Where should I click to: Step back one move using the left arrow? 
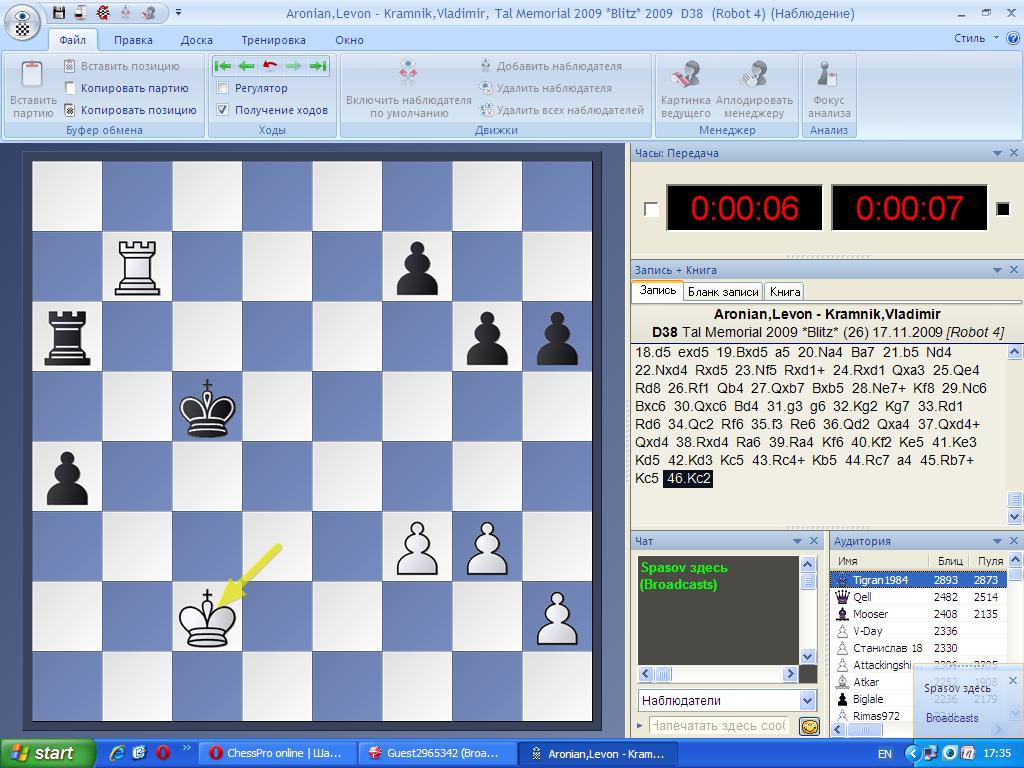[246, 66]
